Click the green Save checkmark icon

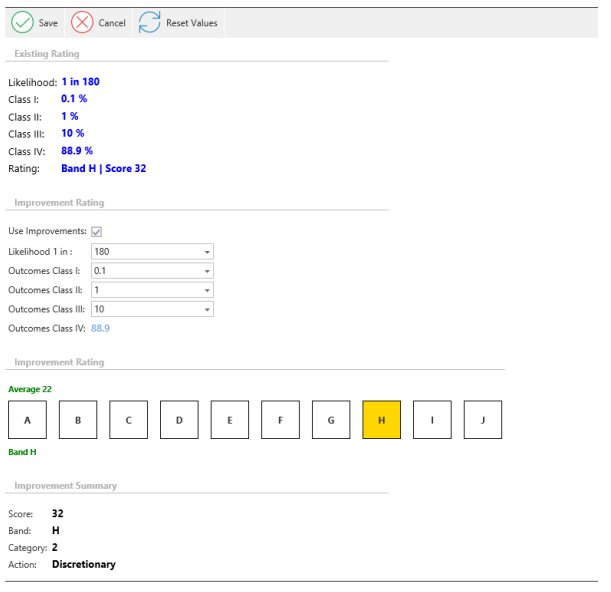tap(21, 23)
